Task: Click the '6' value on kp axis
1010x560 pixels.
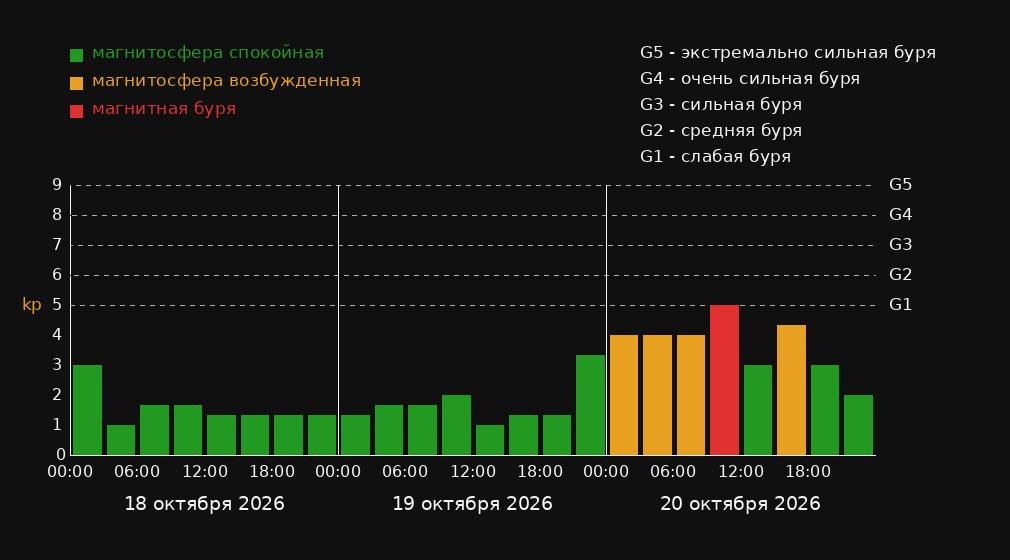Action: pyautogui.click(x=57, y=275)
